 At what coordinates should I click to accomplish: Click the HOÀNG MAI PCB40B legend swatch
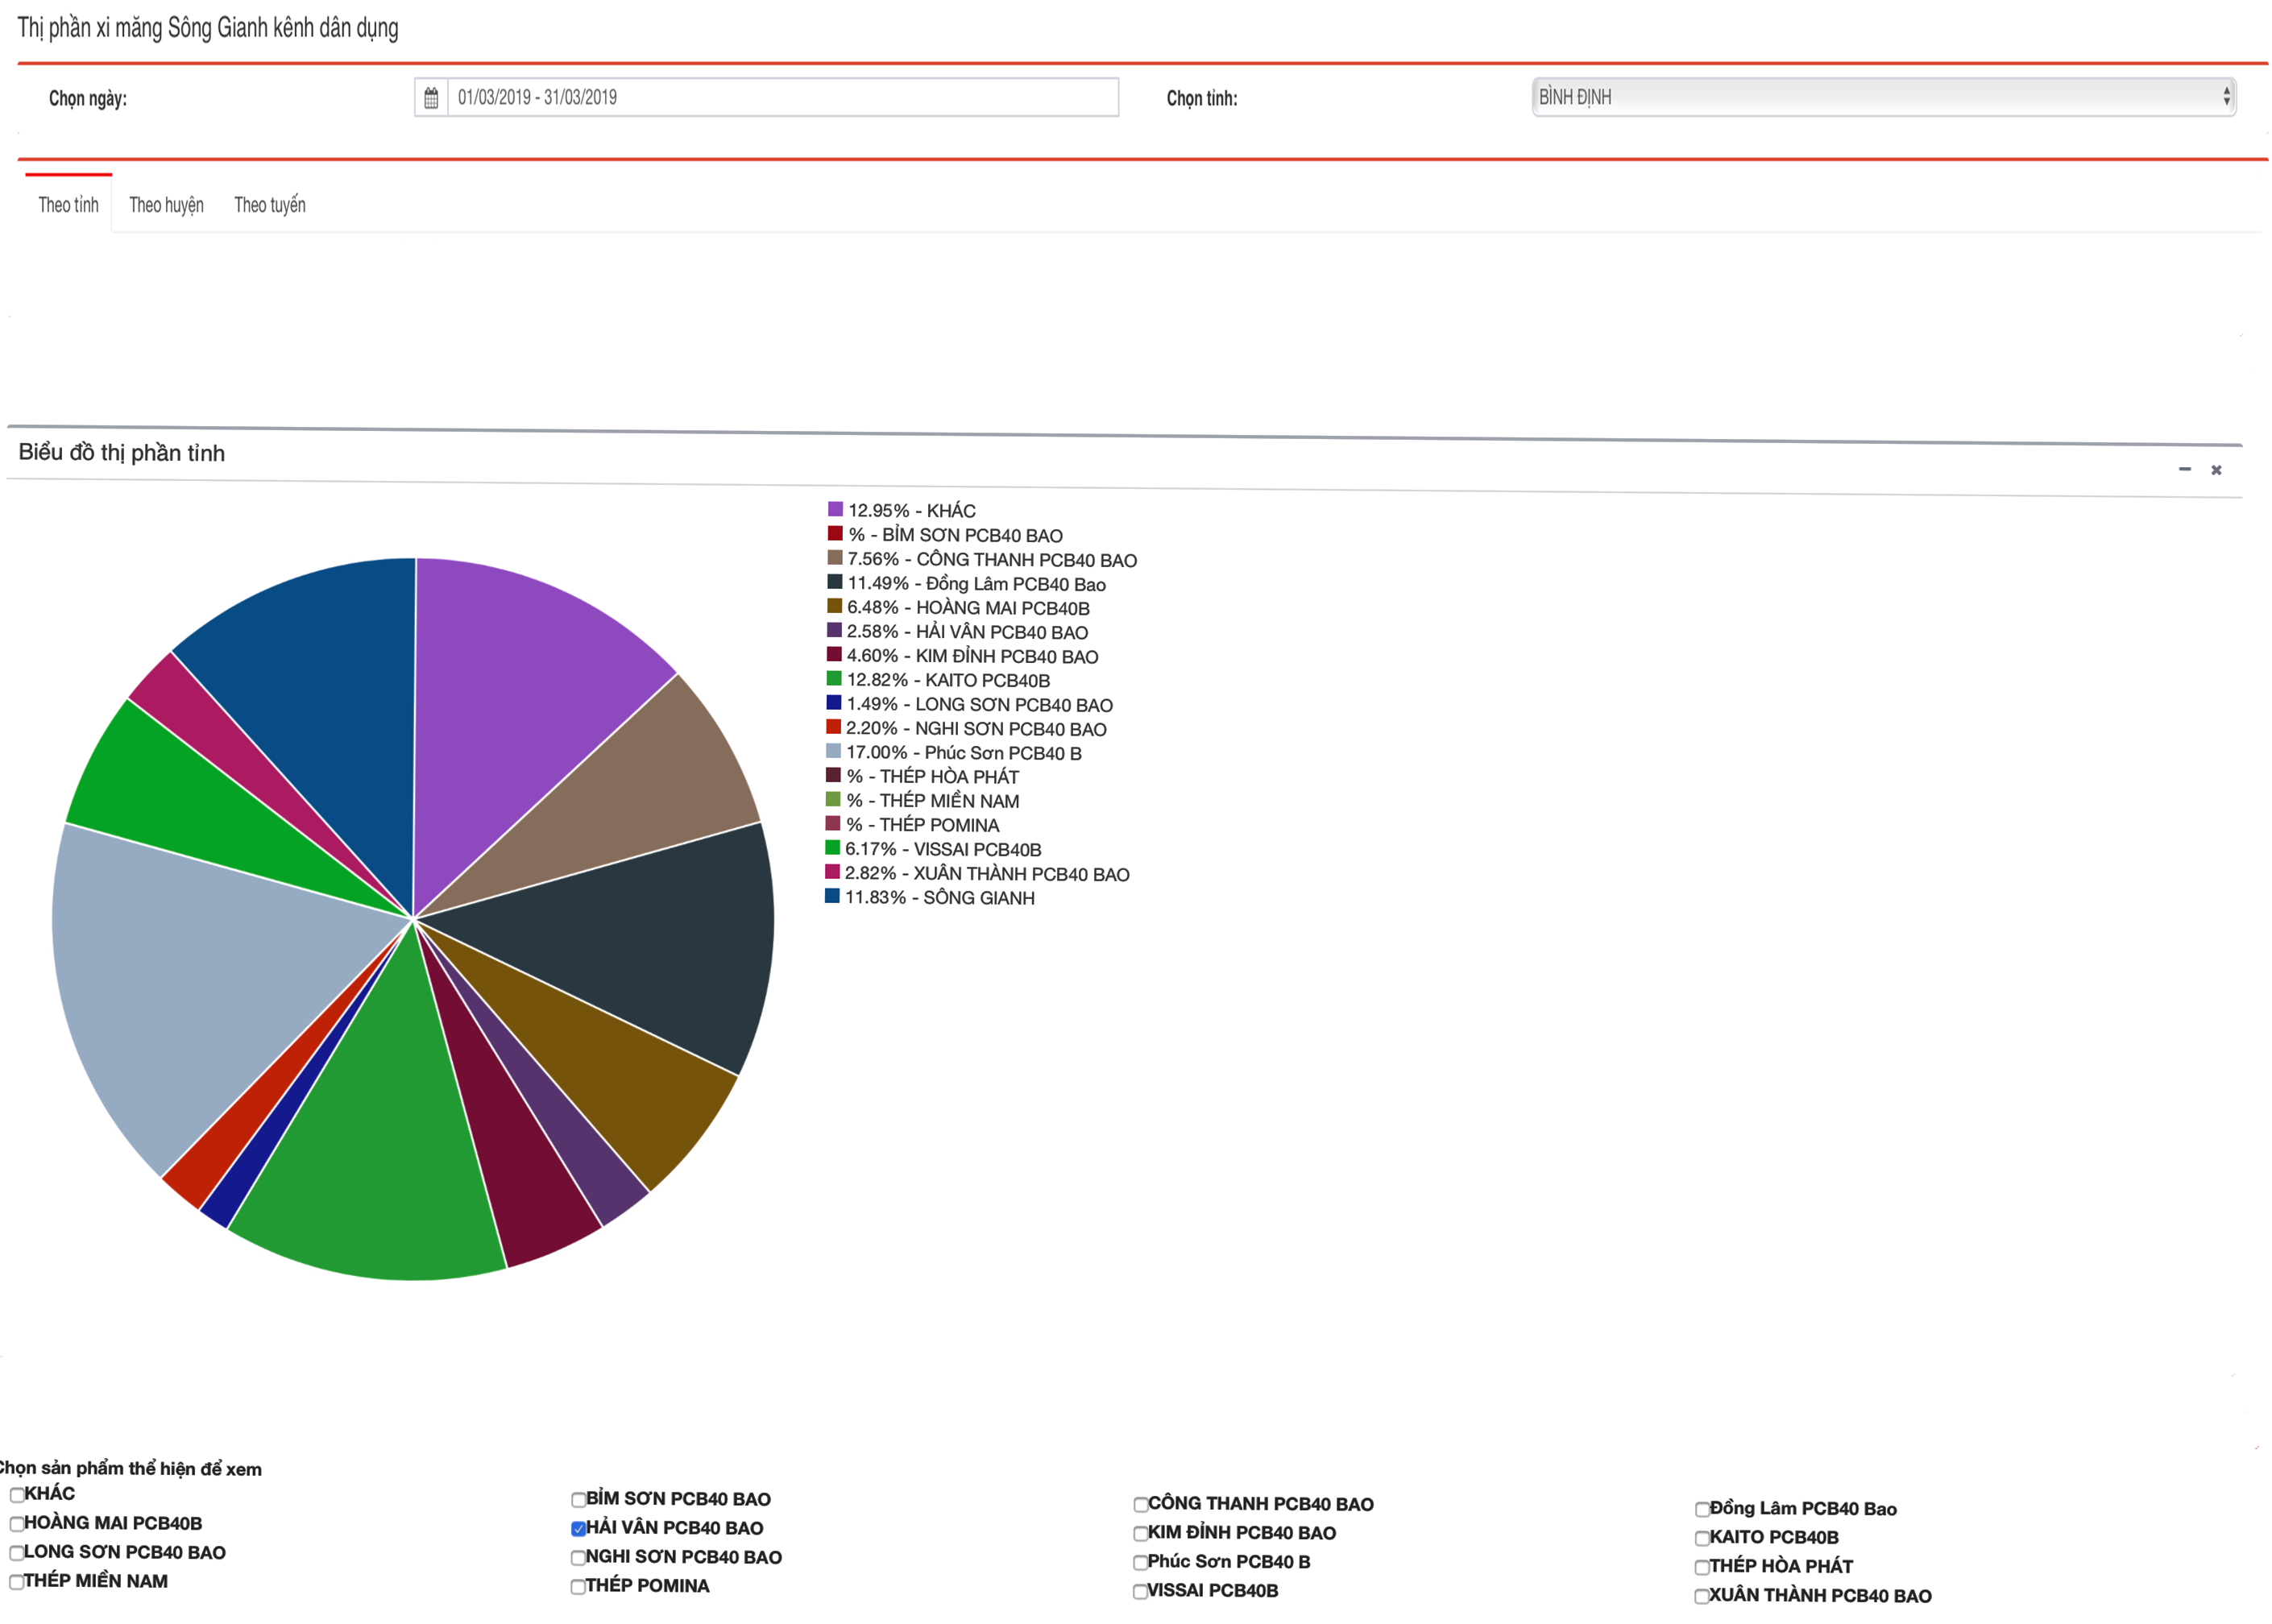834,605
